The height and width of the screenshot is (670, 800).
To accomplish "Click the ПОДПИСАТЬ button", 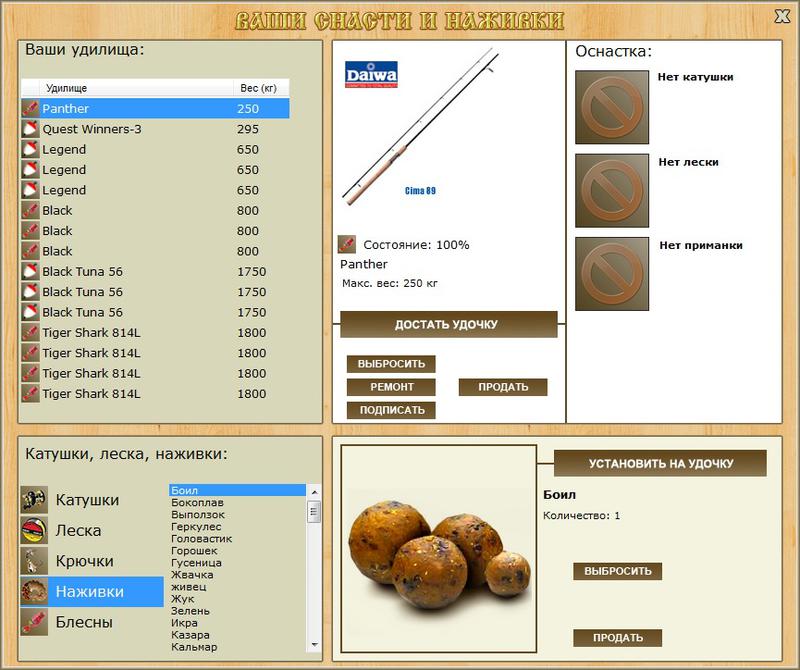I will tap(391, 410).
